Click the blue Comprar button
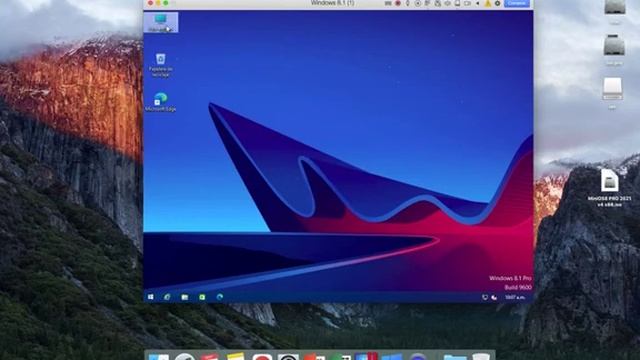Screen dimensions: 640x360 point(517,3)
